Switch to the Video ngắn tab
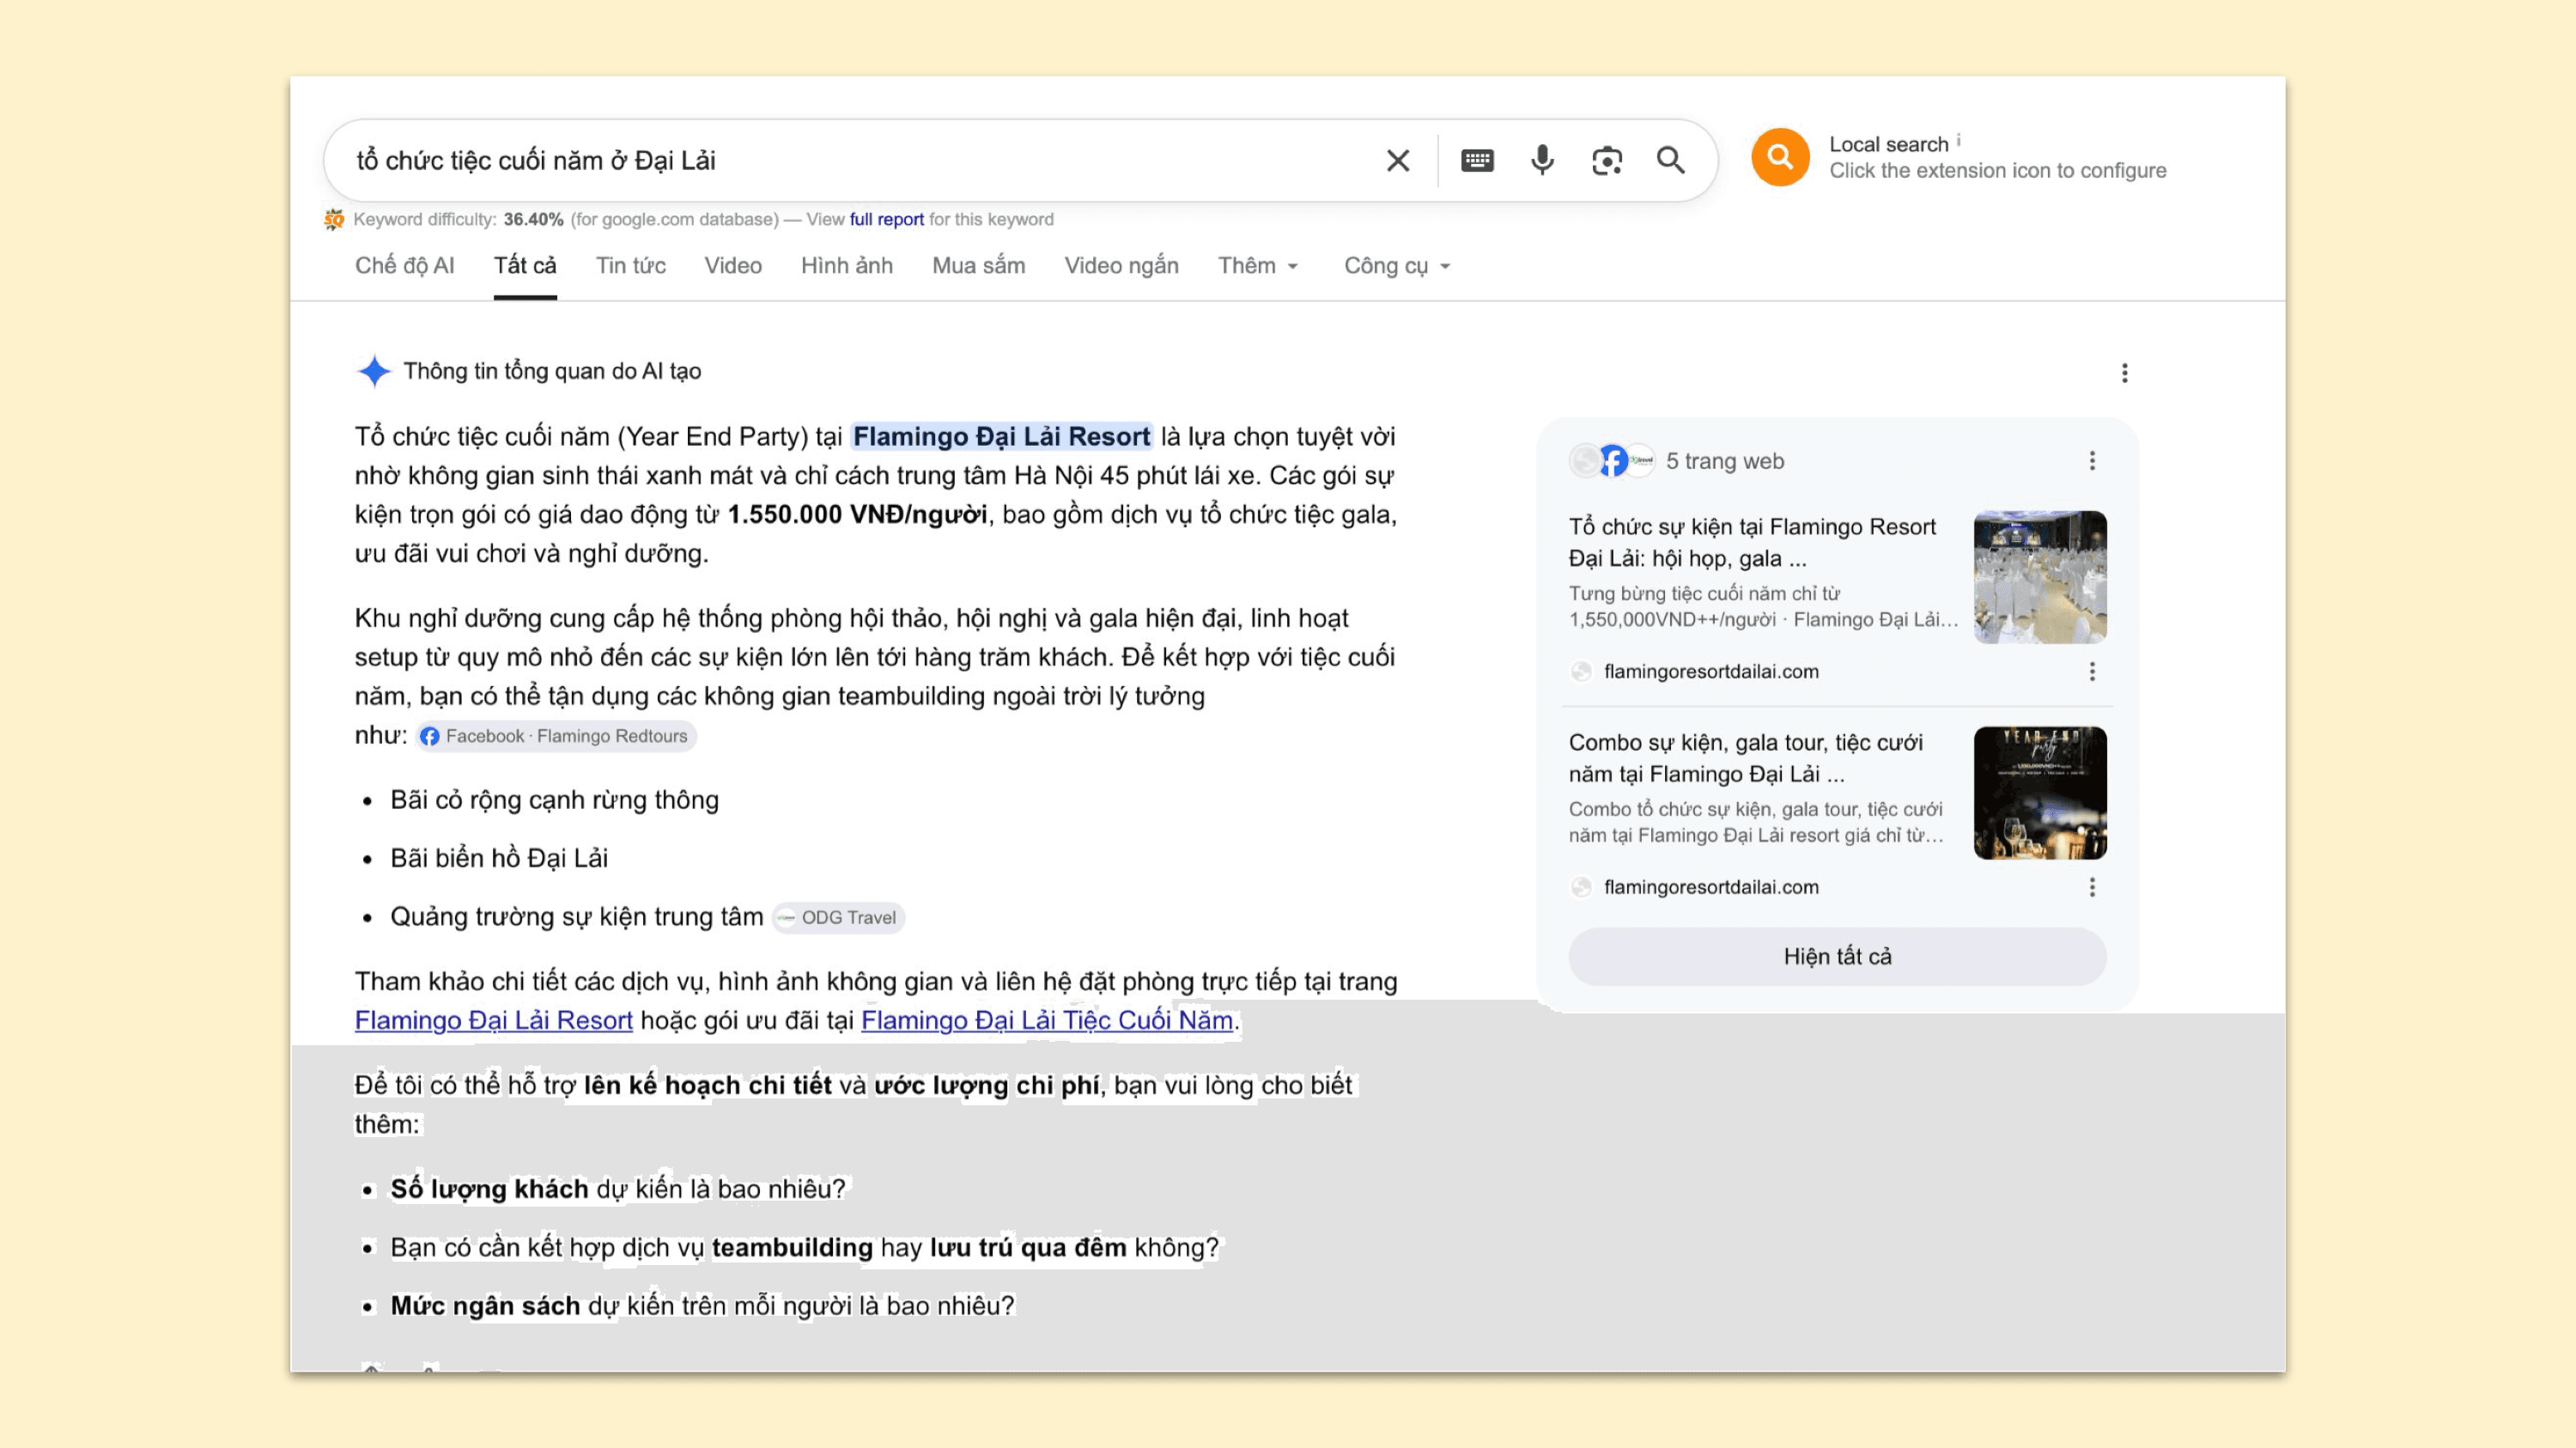This screenshot has width=2576, height=1448. tap(1122, 265)
